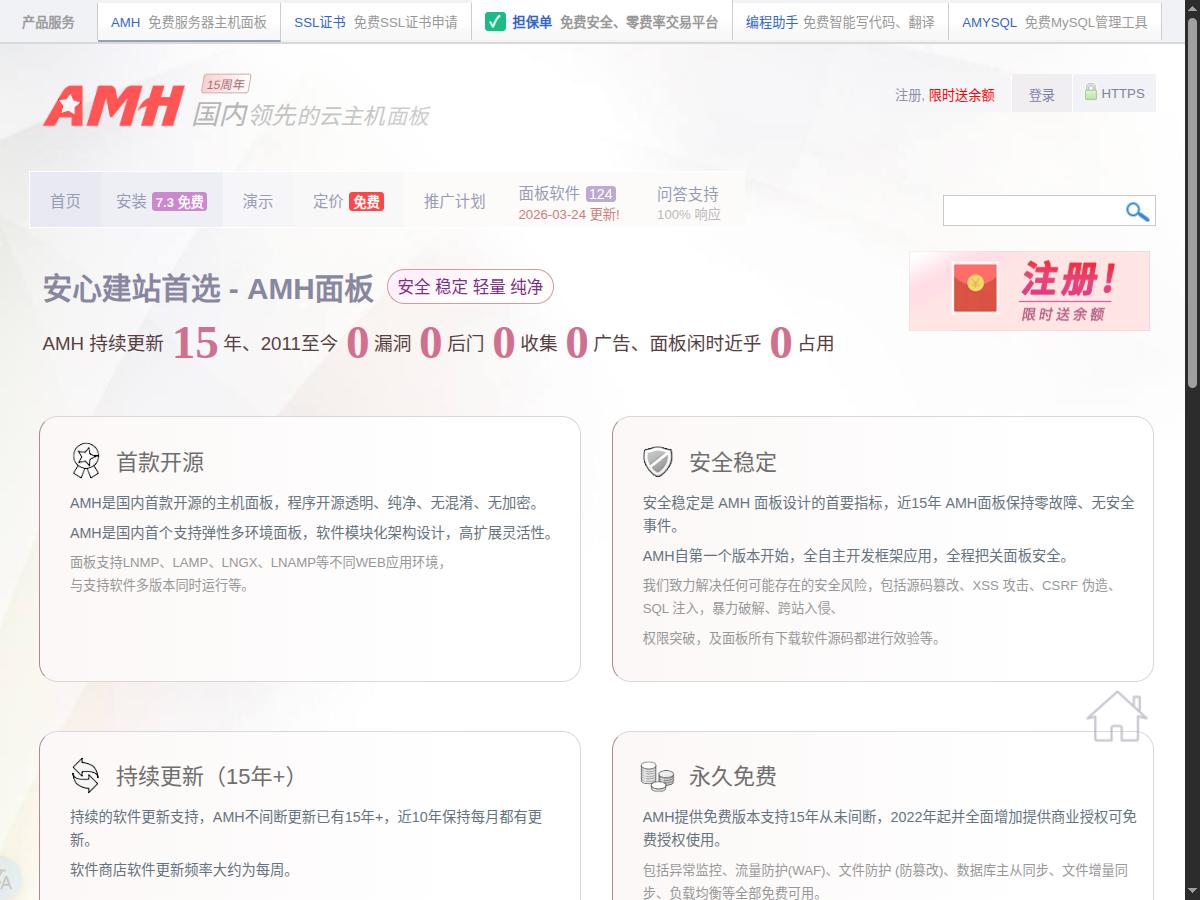
Task: Open the 定价 pricing tab
Action: [x=346, y=201]
